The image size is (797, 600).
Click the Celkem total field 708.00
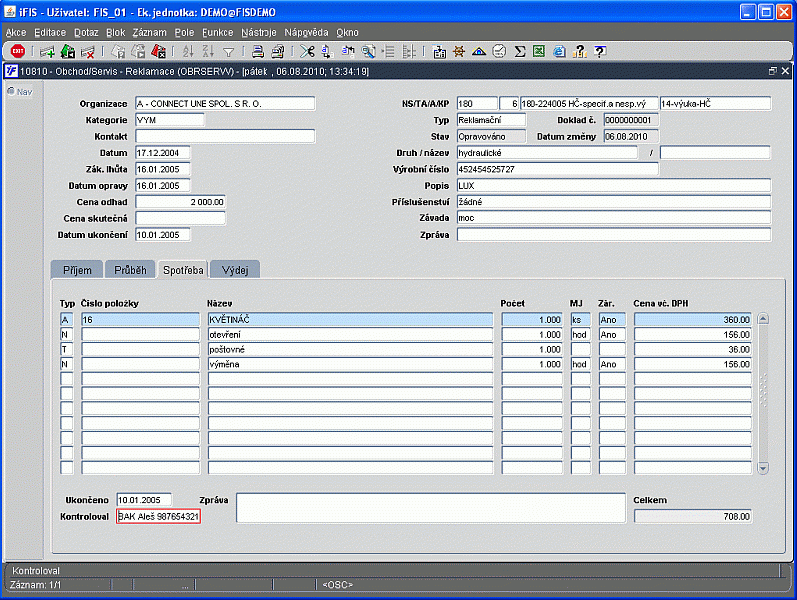coord(692,517)
